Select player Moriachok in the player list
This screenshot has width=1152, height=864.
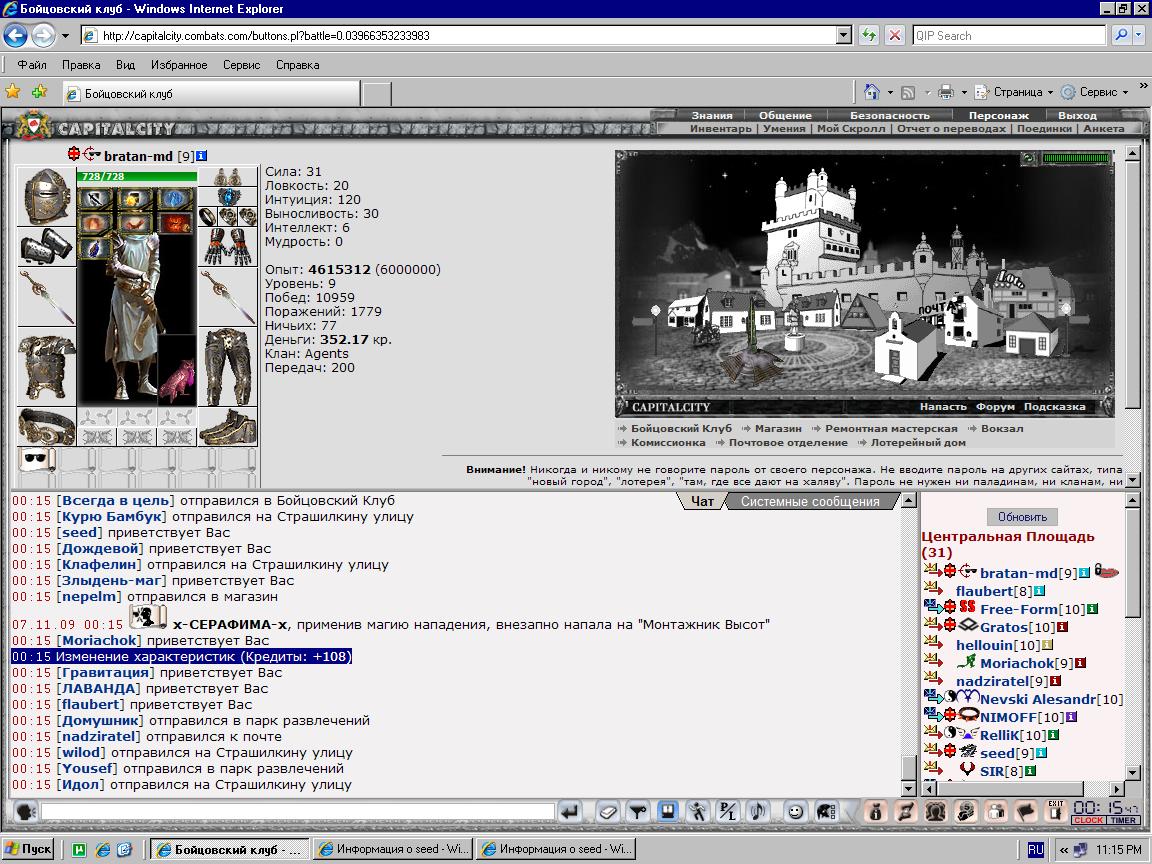tap(1017, 663)
